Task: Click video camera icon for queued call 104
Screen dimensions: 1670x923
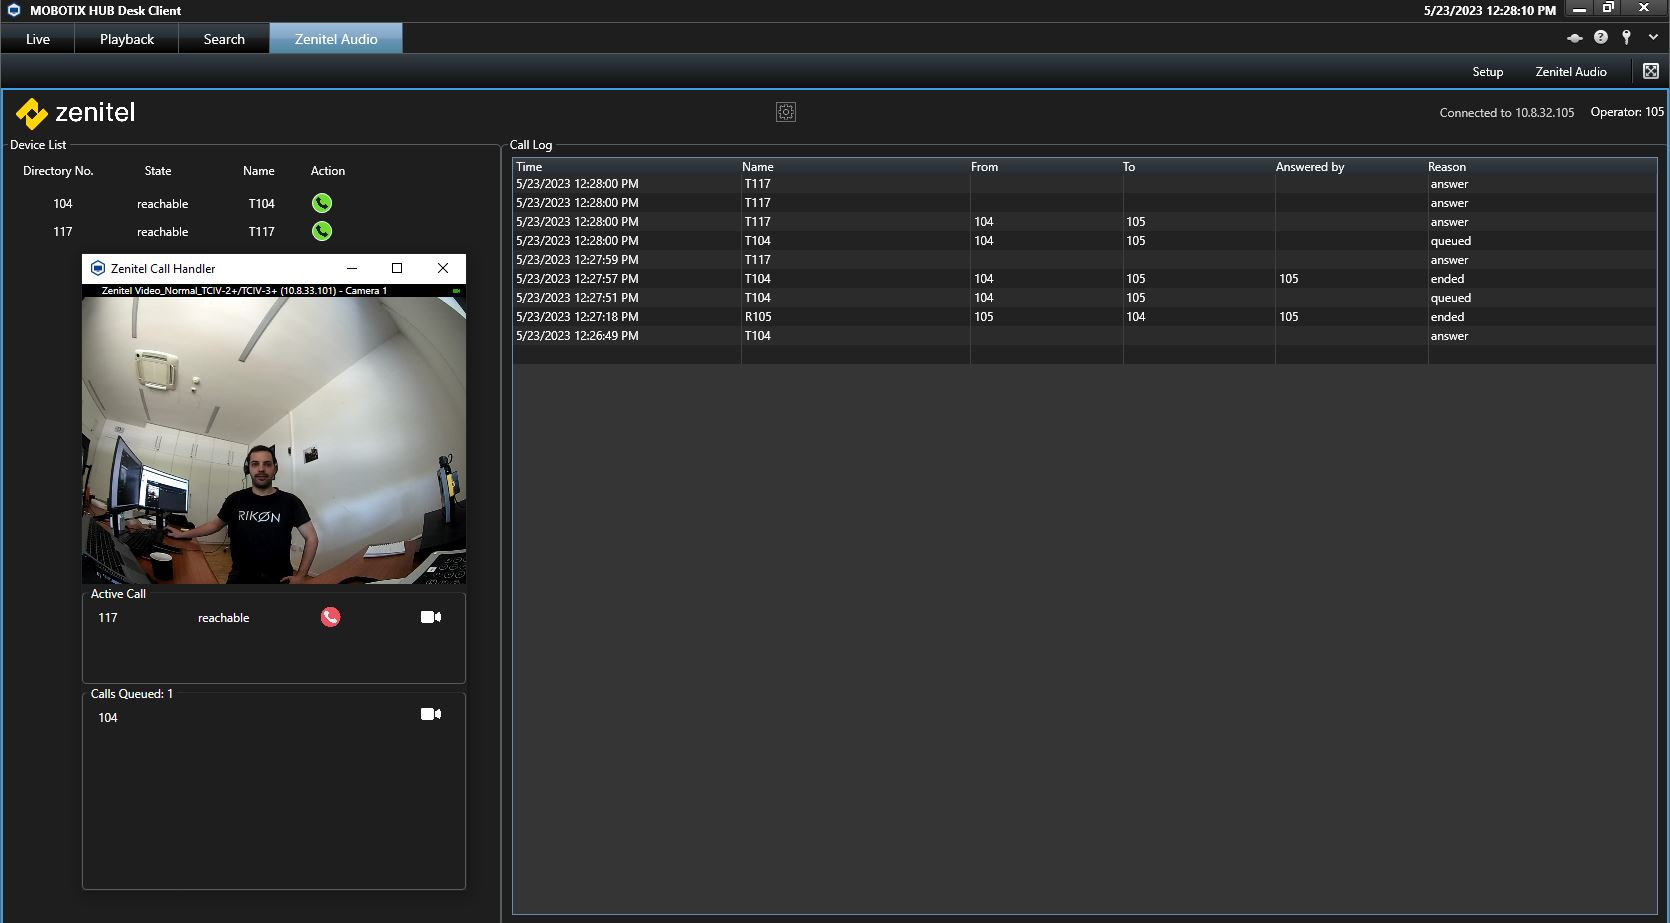Action: click(431, 714)
